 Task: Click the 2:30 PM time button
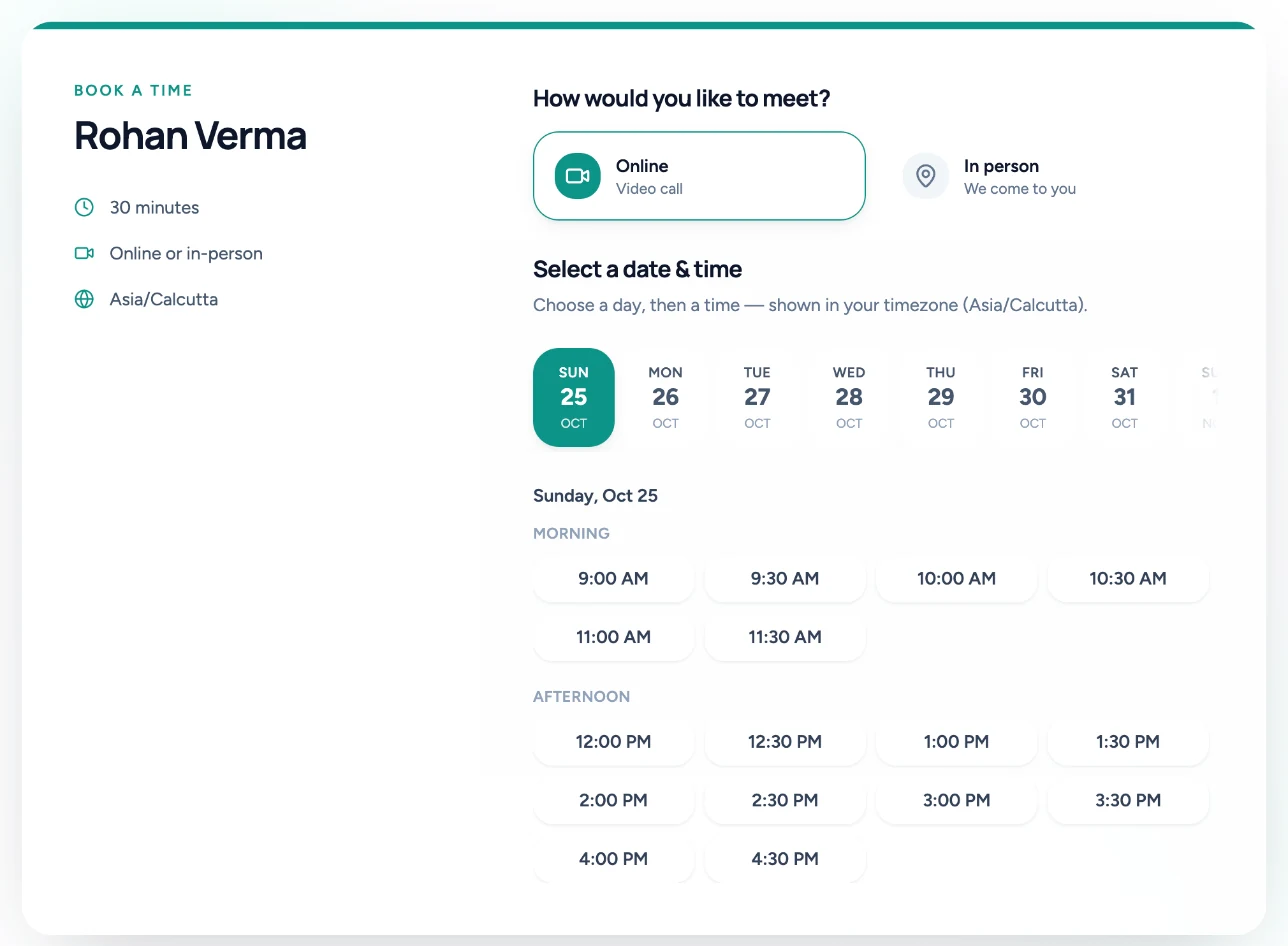(x=785, y=800)
